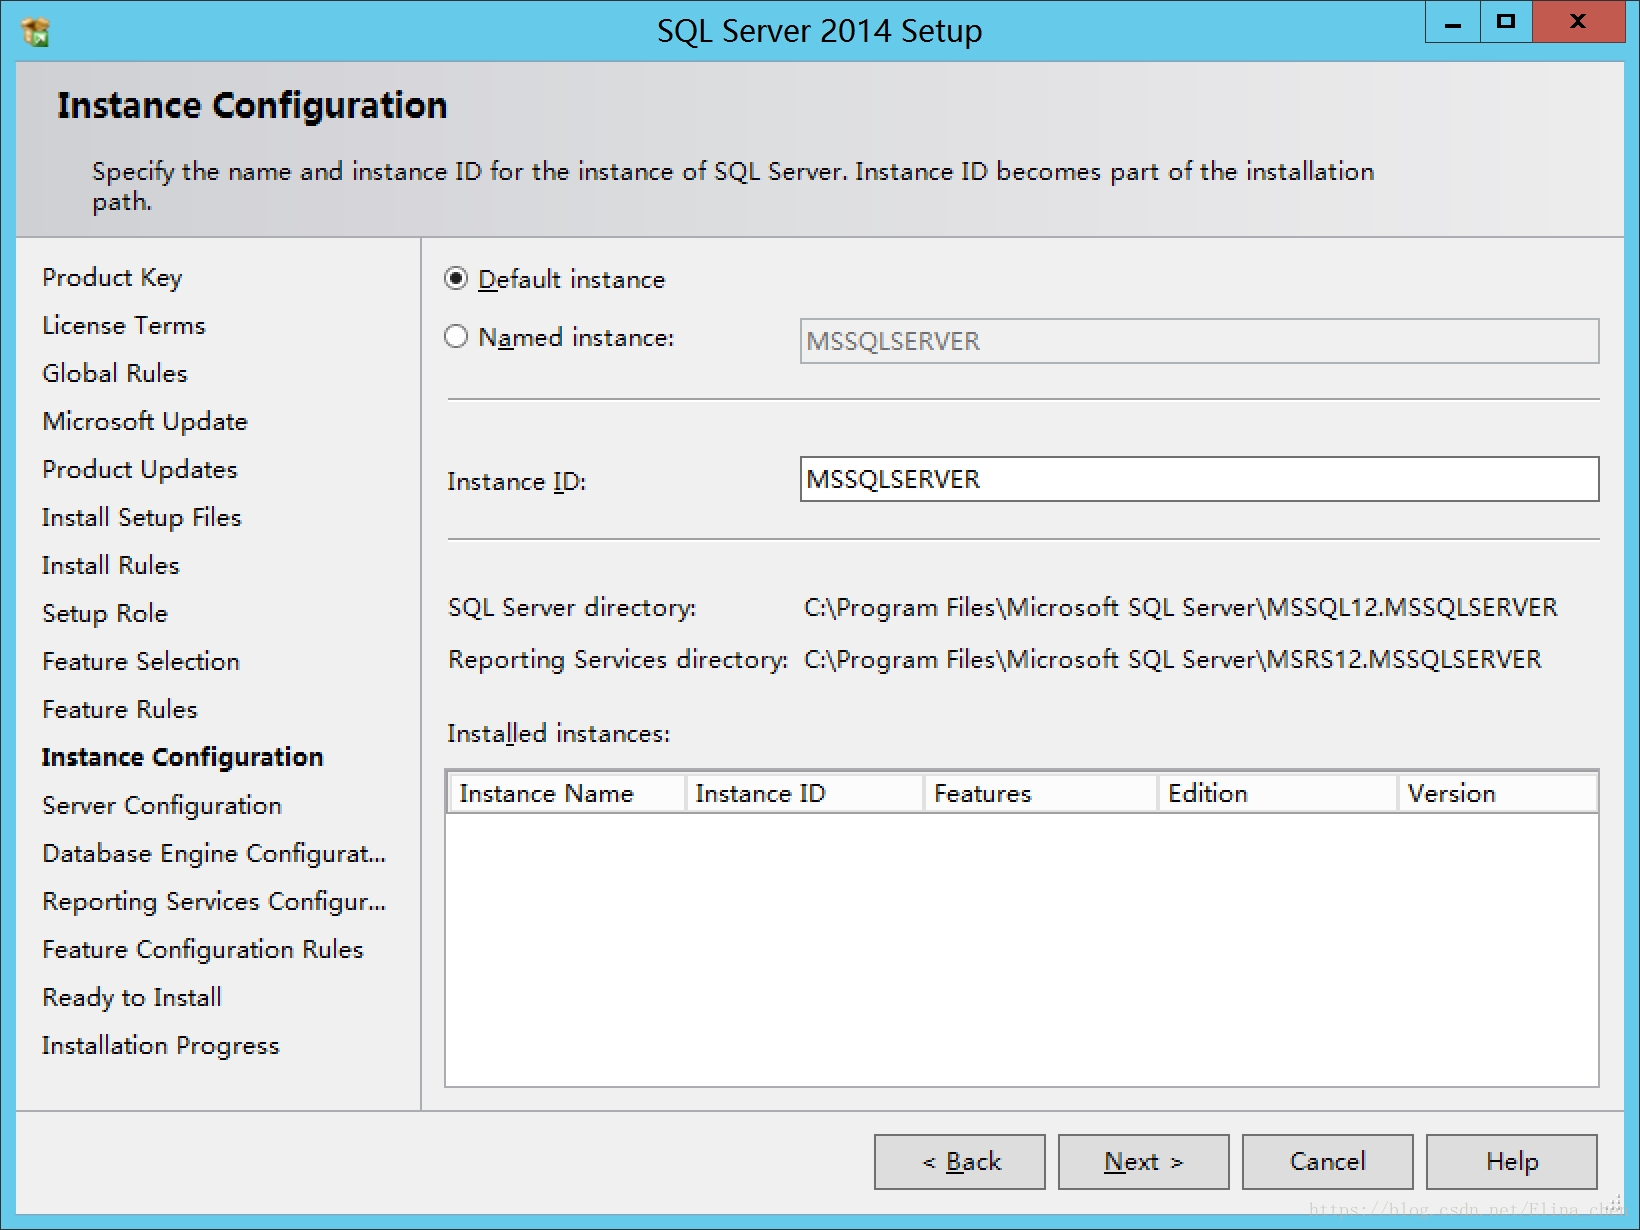1640x1230 pixels.
Task: Maximize the SQL Server 2014 Setup window
Action: tap(1506, 22)
